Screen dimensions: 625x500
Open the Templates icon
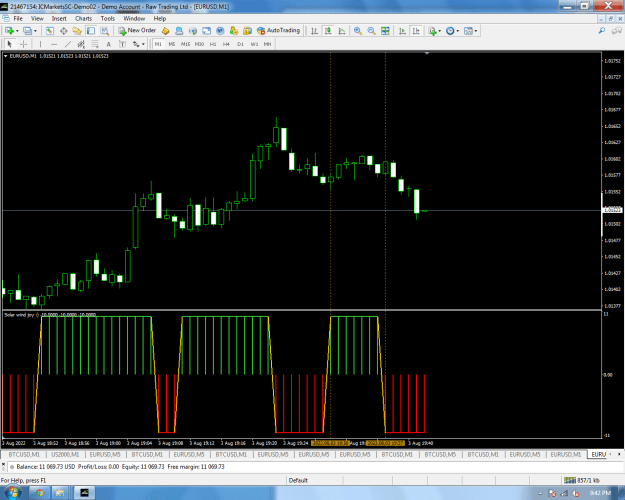click(x=468, y=31)
